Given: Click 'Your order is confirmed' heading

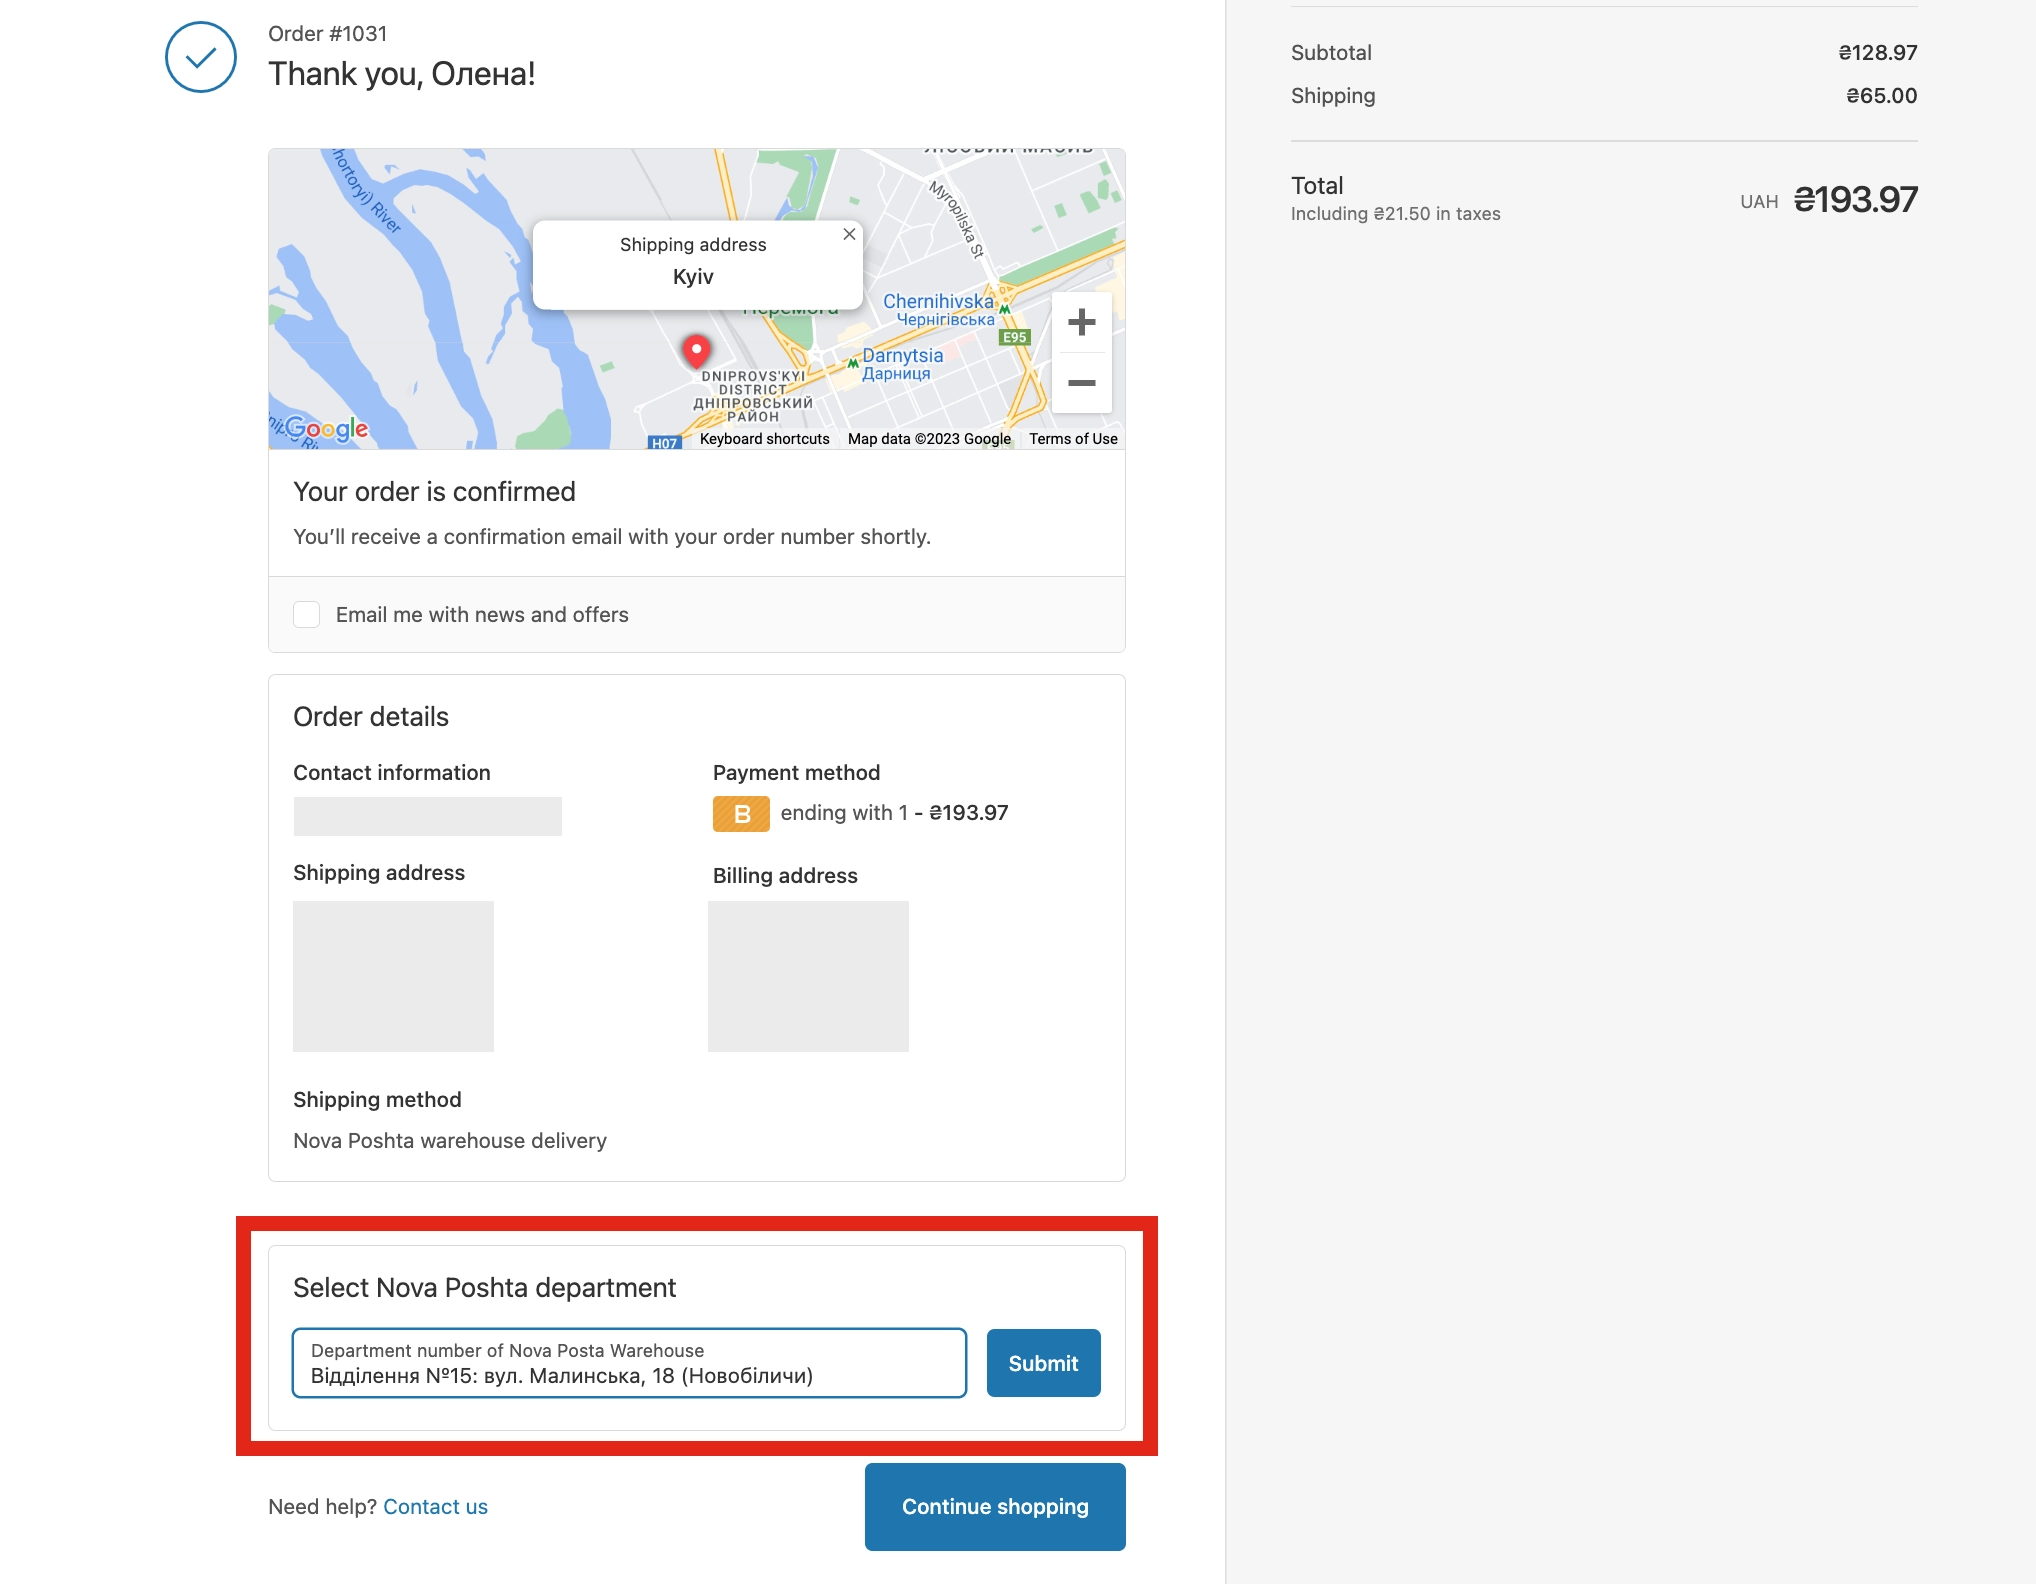Looking at the screenshot, I should coord(434,492).
